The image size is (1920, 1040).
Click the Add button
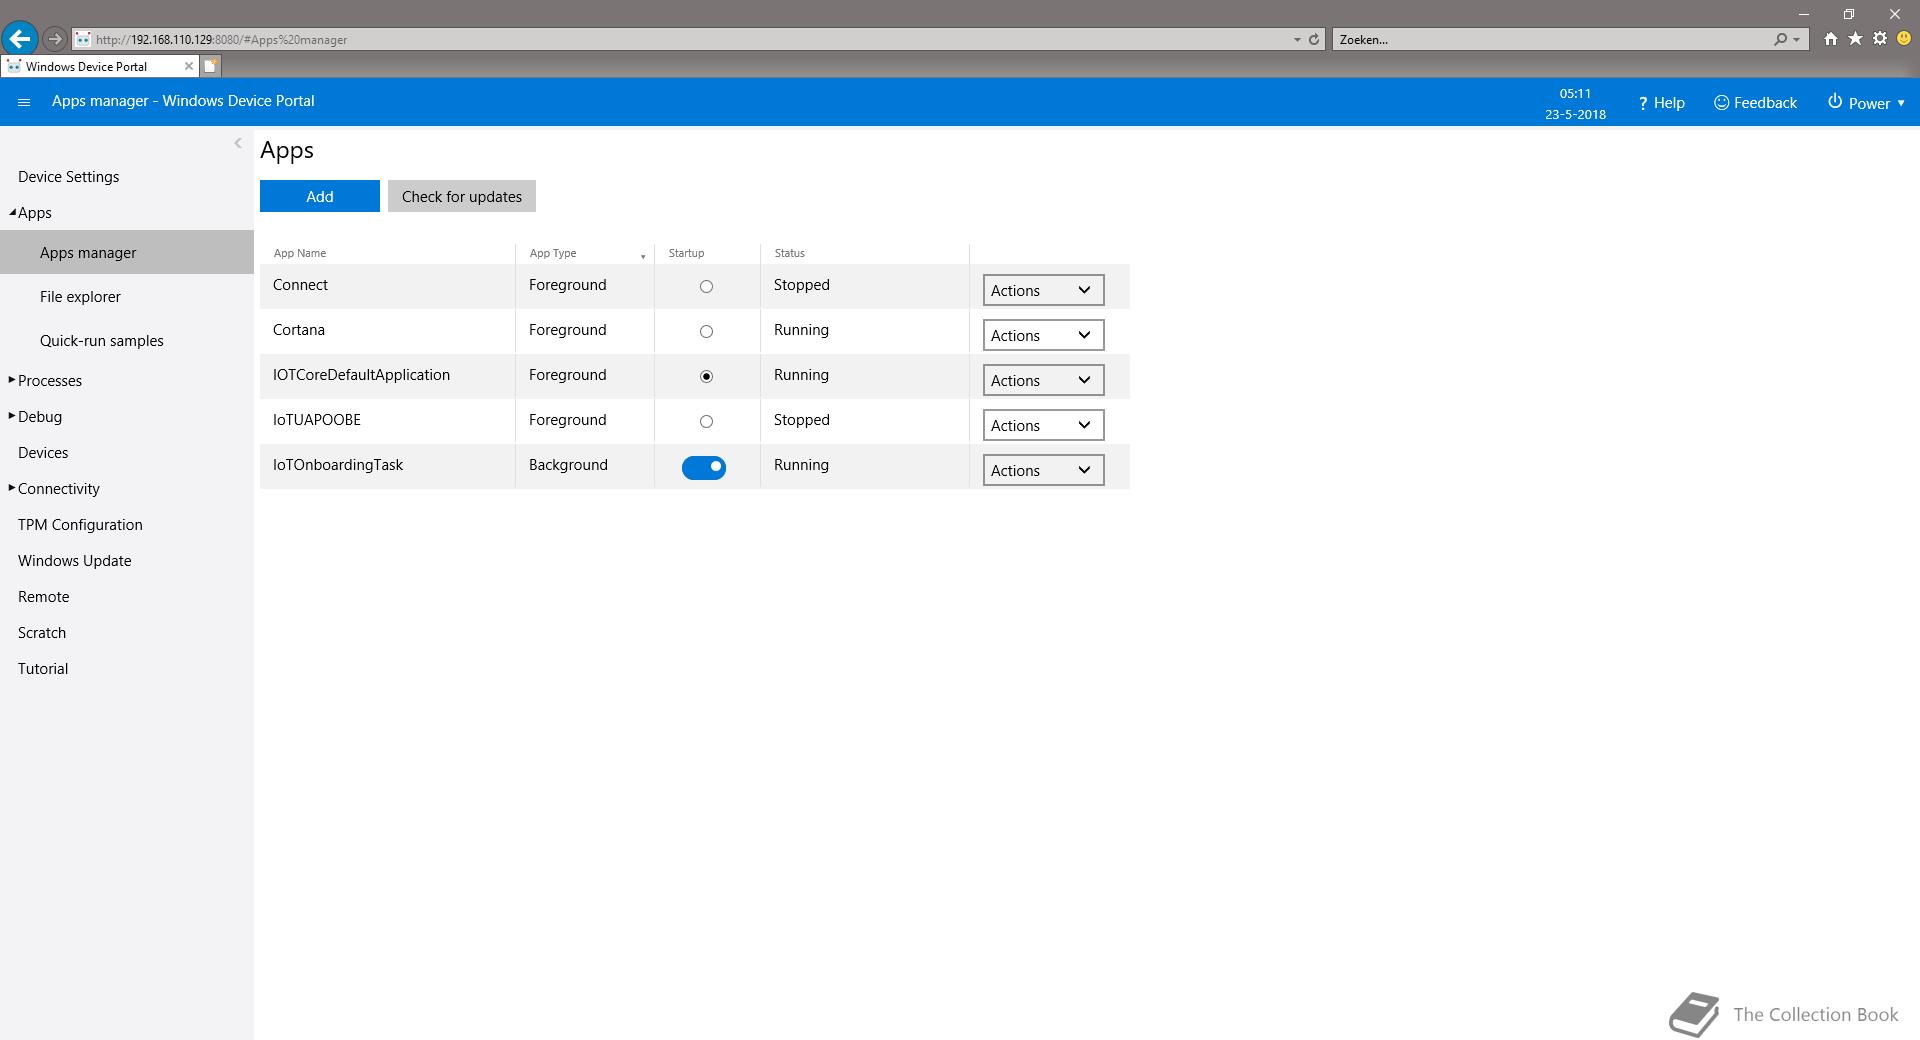(320, 196)
